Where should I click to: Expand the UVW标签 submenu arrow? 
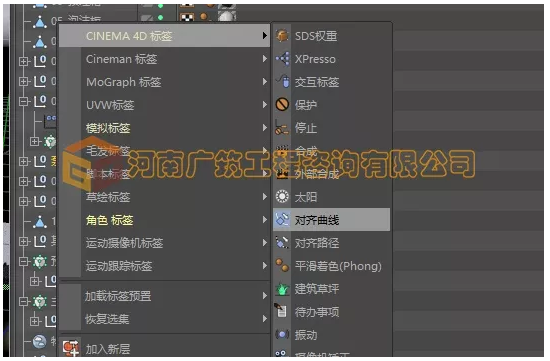(265, 105)
